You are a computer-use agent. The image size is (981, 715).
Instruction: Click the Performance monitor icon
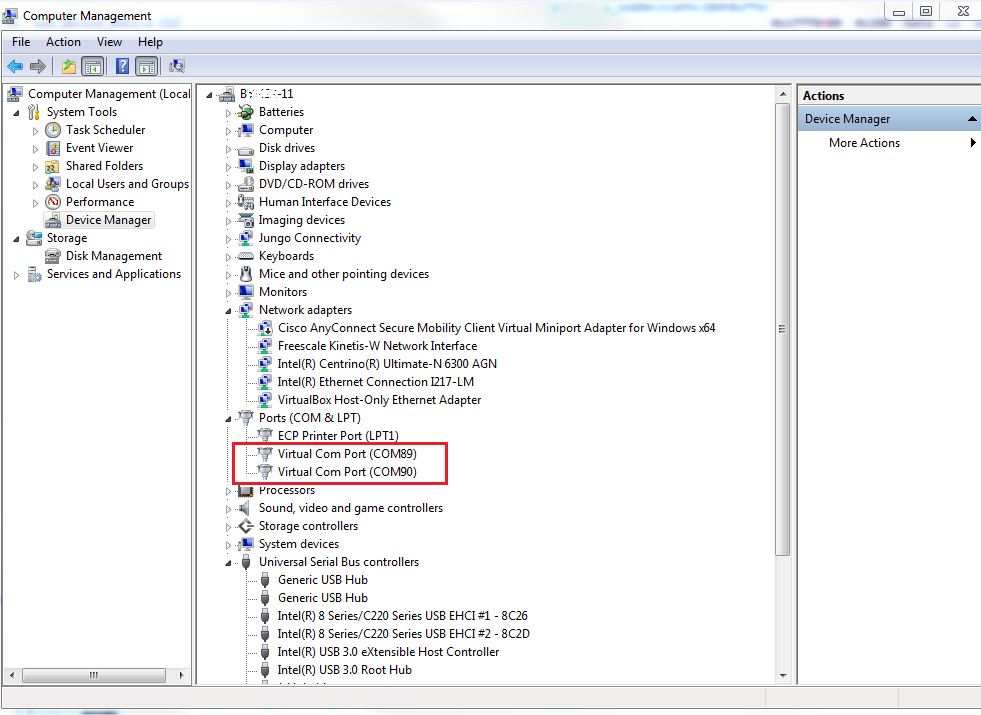pyautogui.click(x=53, y=202)
